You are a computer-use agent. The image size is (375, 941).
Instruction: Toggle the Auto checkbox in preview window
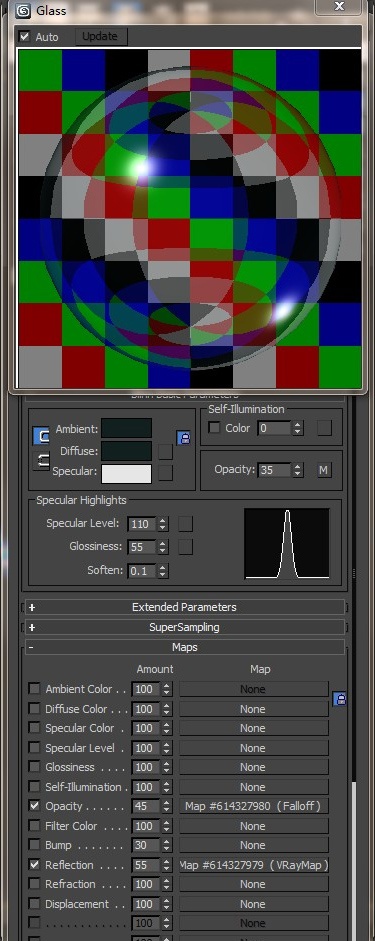pyautogui.click(x=25, y=37)
